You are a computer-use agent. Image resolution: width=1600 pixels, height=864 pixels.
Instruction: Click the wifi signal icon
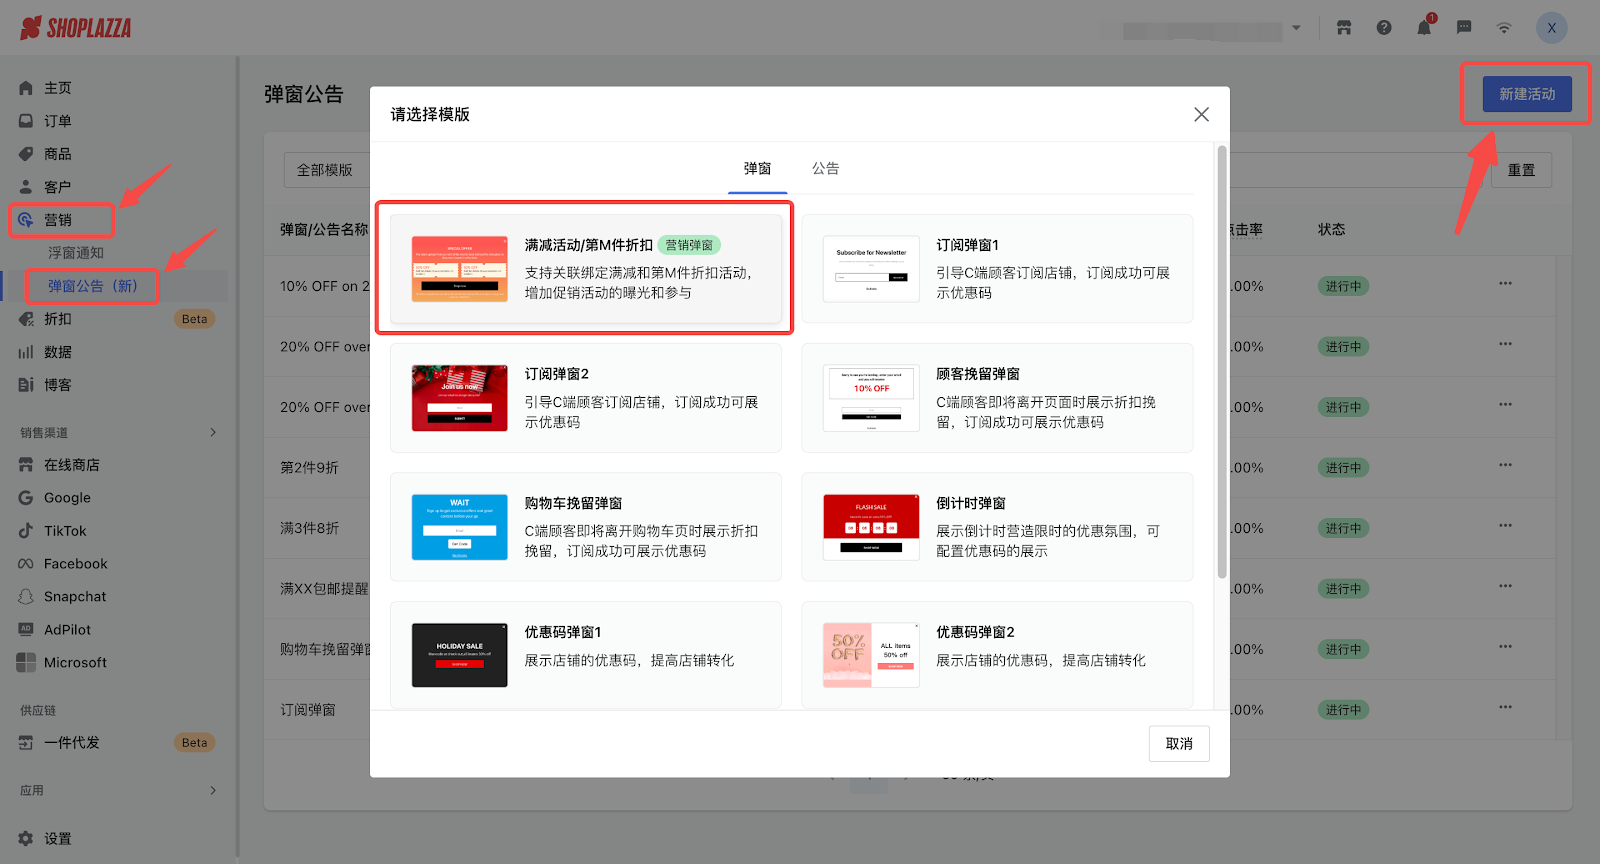1504,28
